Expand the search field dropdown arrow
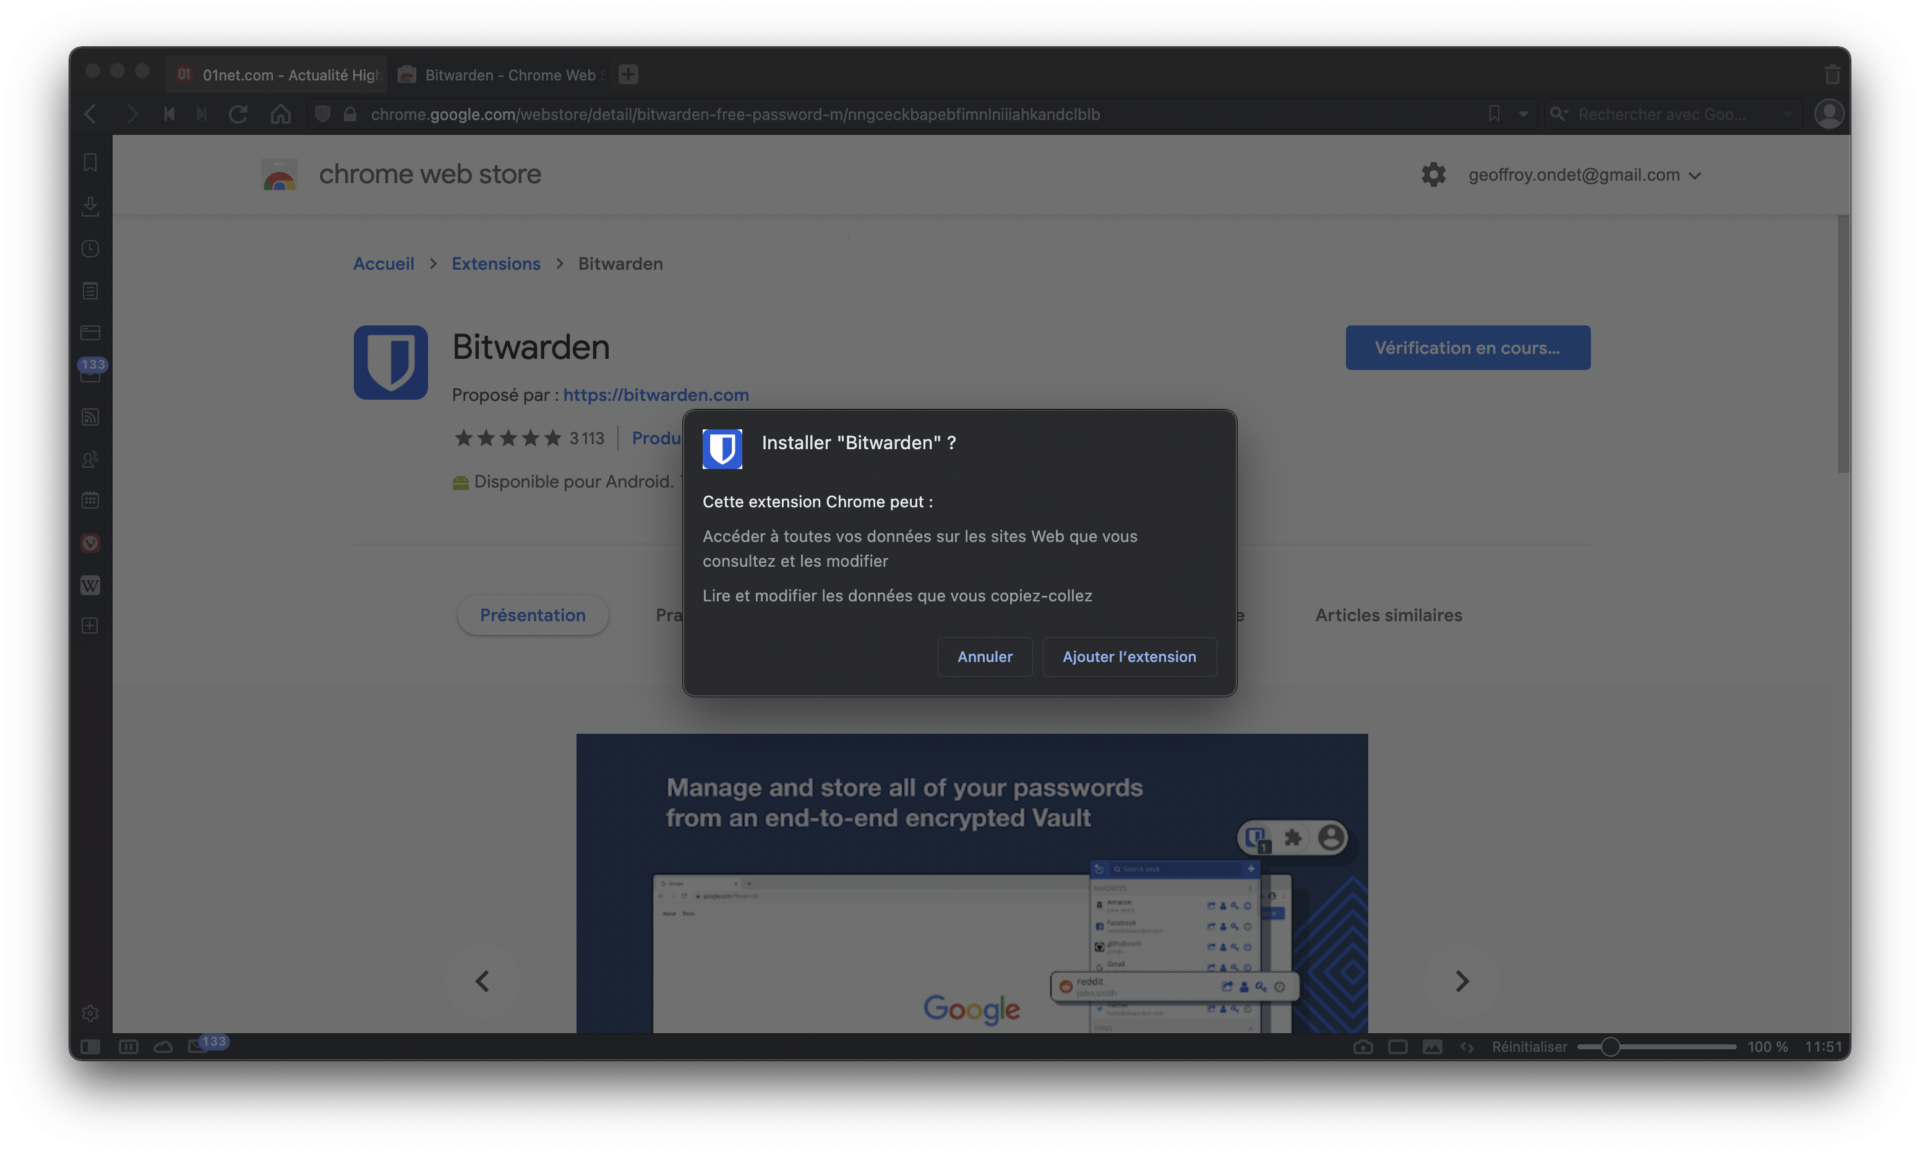 tap(1787, 114)
